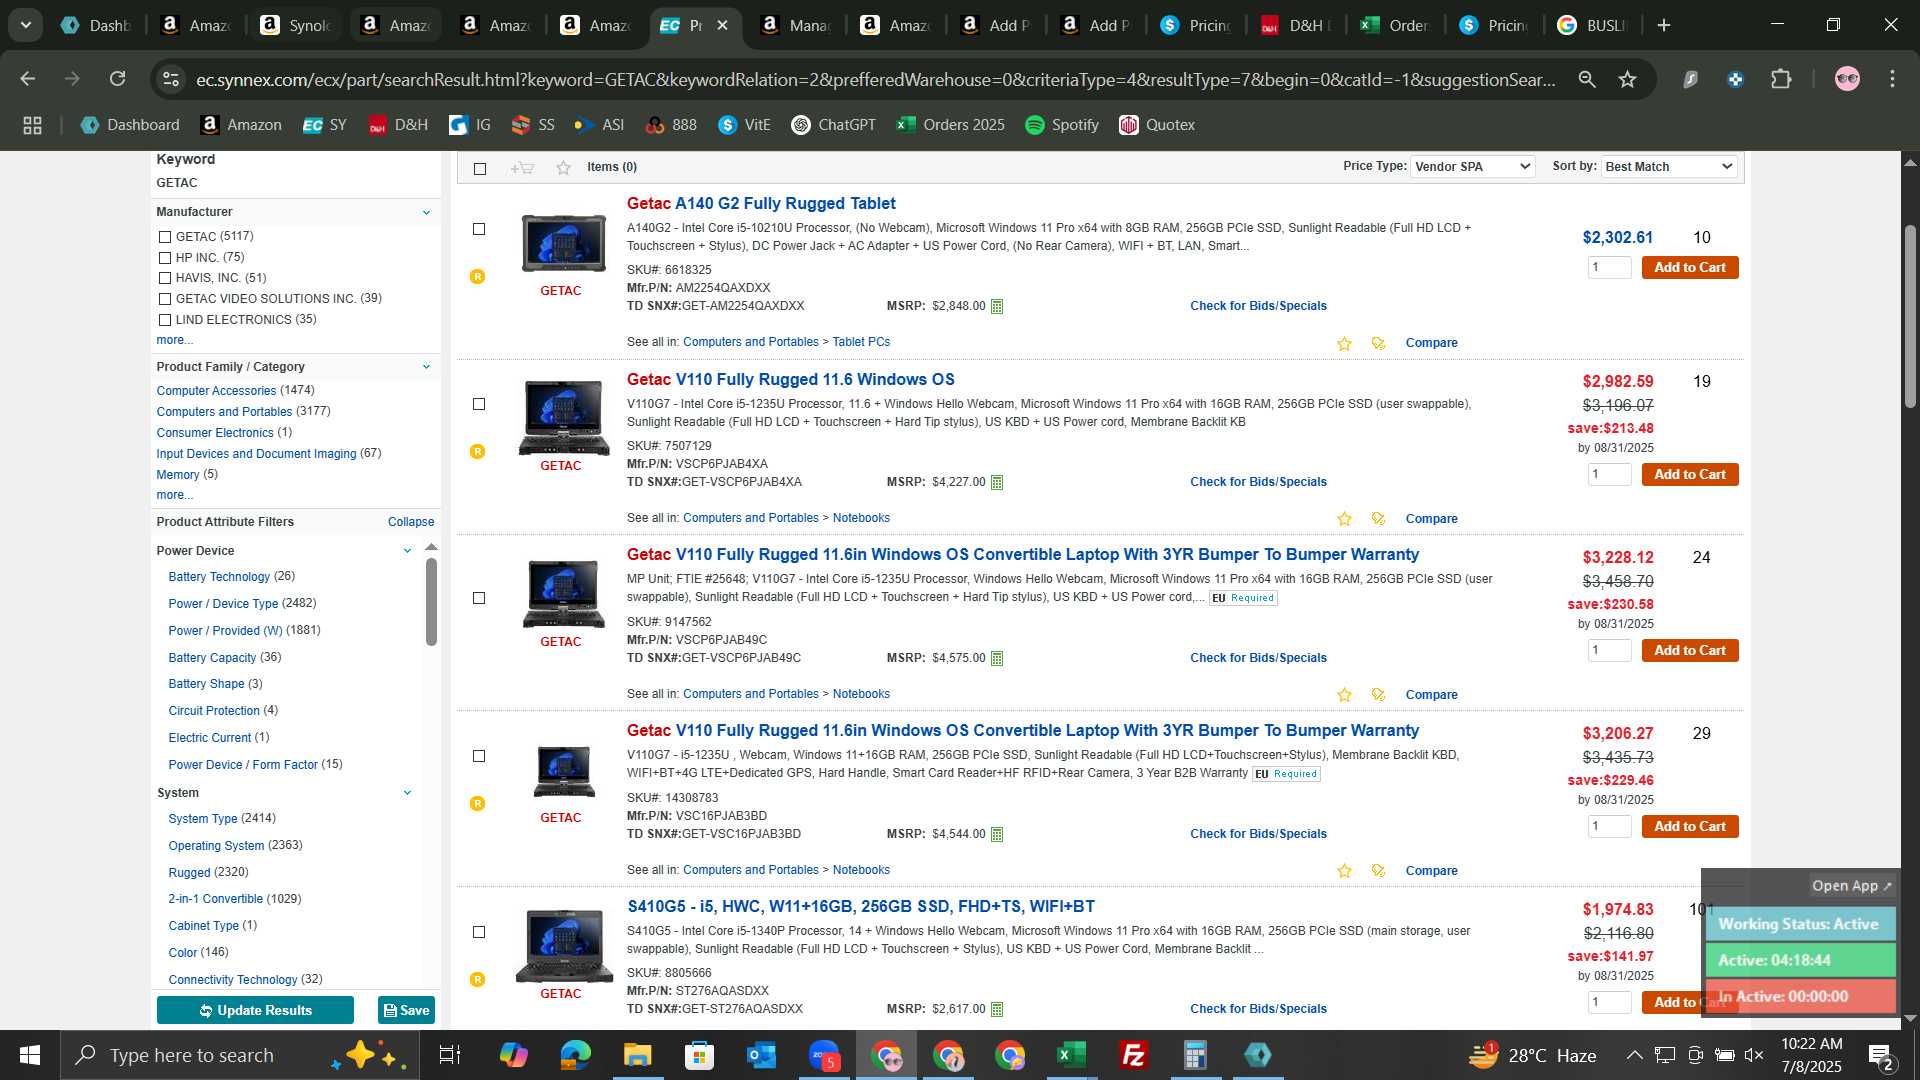
Task: Select the checkbox for the S410G5 product
Action: coord(479,932)
